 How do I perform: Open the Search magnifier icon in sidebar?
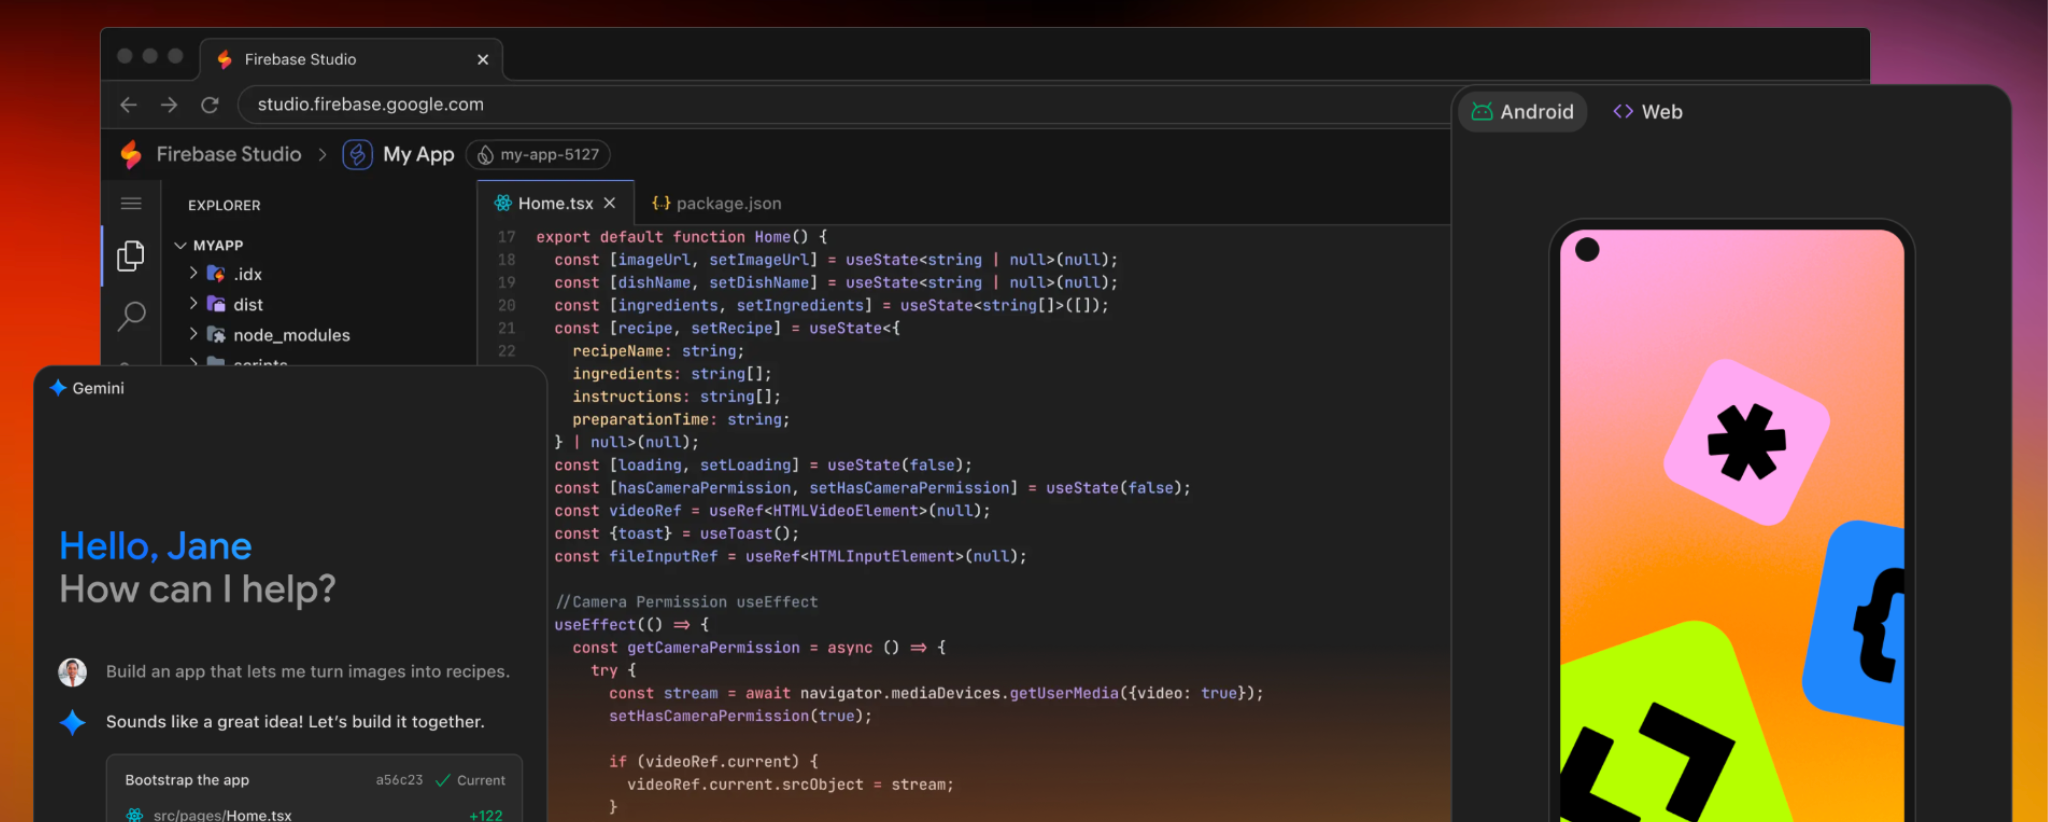(x=131, y=316)
